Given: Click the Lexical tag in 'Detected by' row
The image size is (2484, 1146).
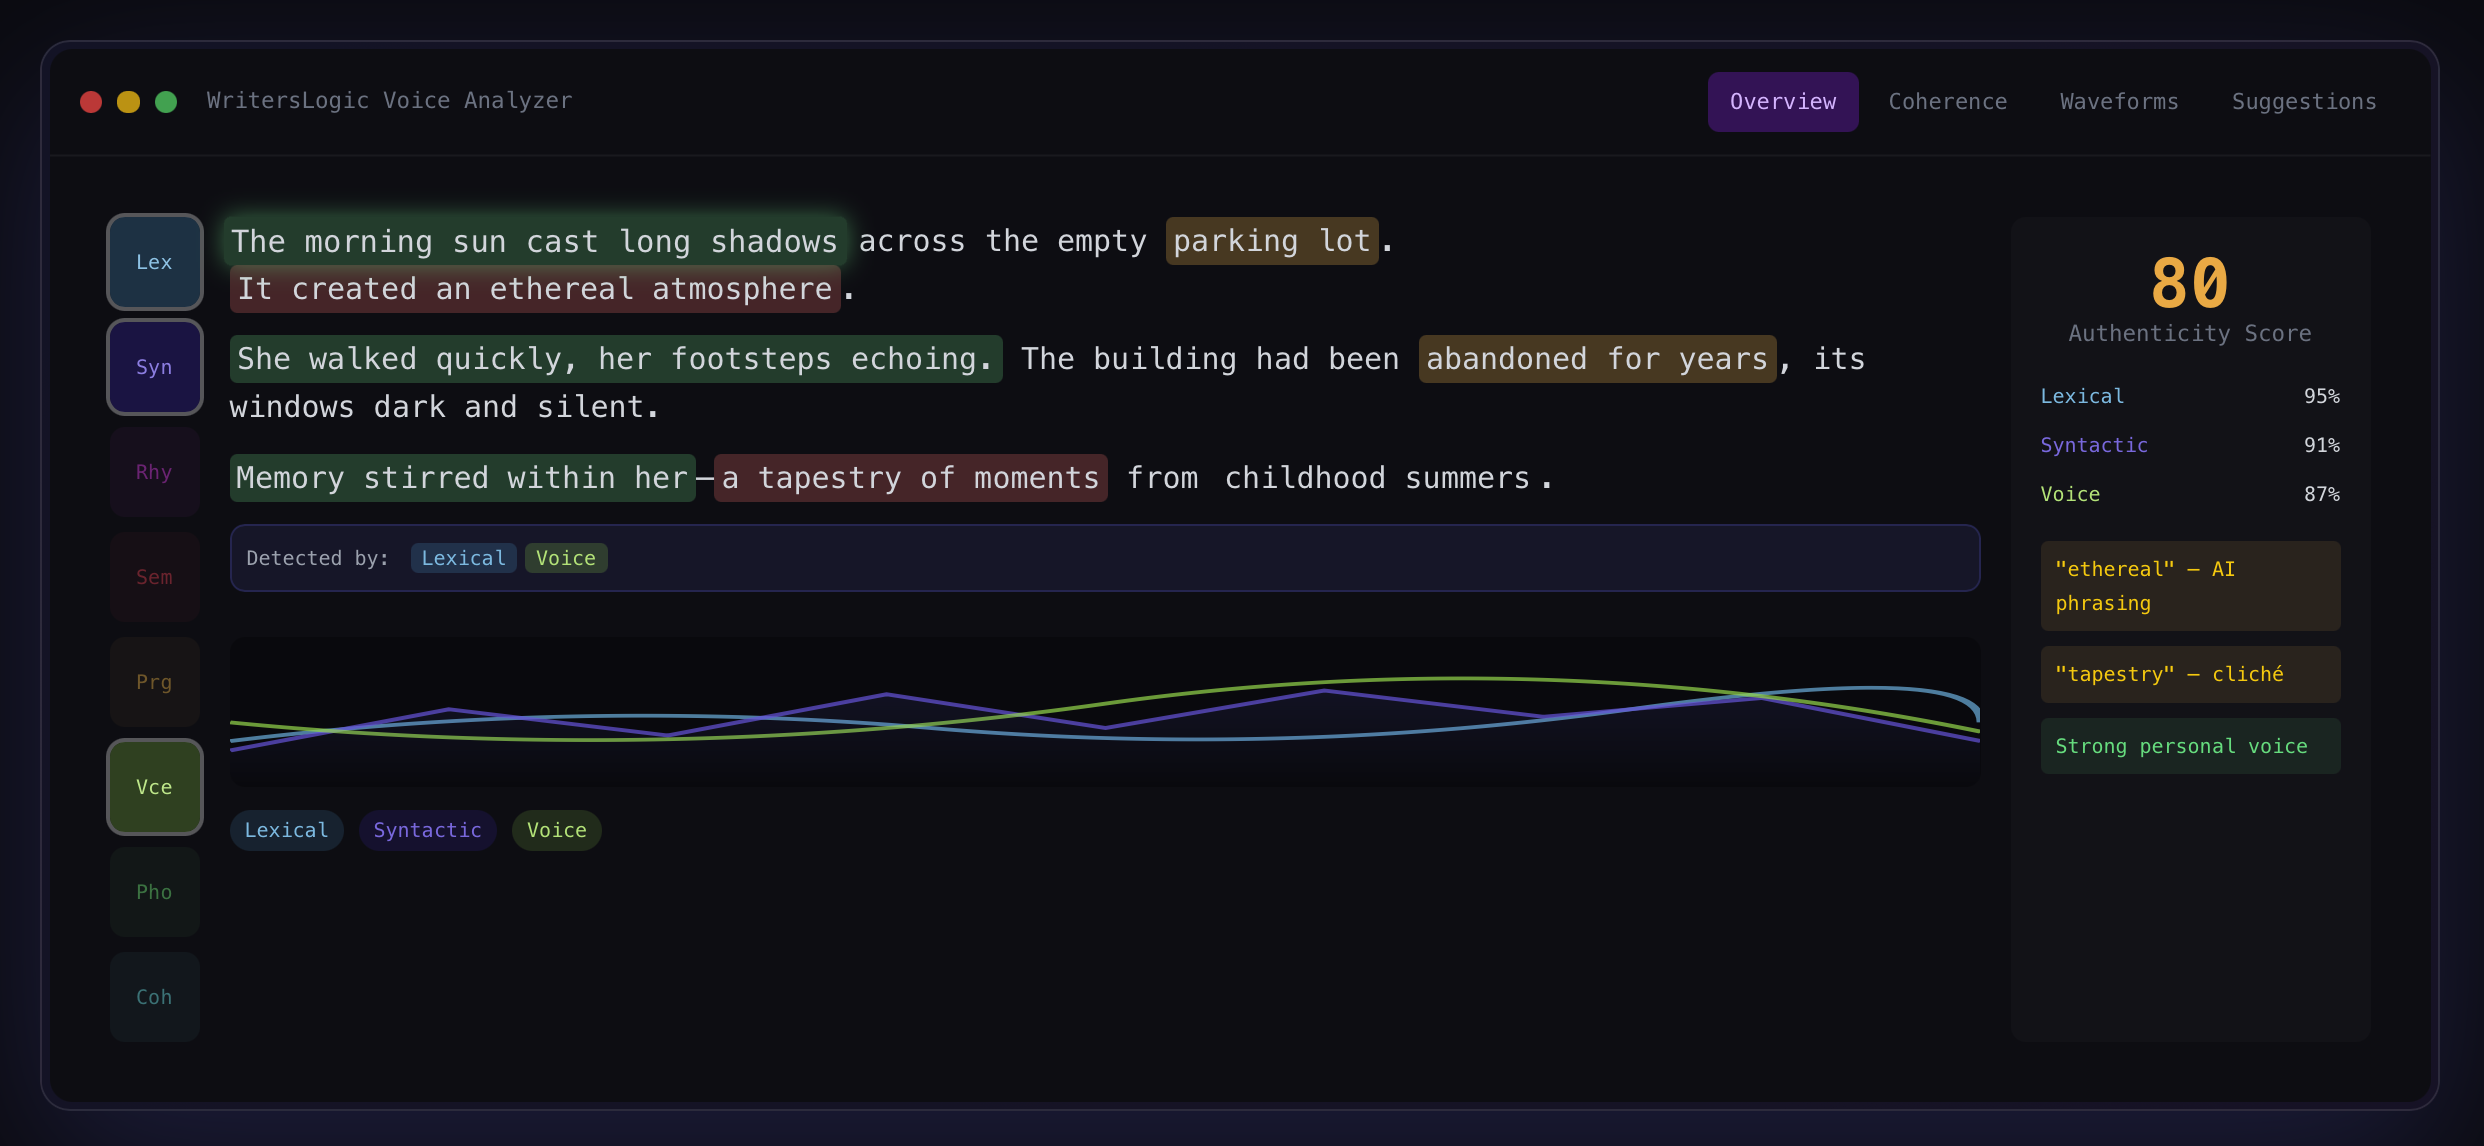Looking at the screenshot, I should pos(462,558).
